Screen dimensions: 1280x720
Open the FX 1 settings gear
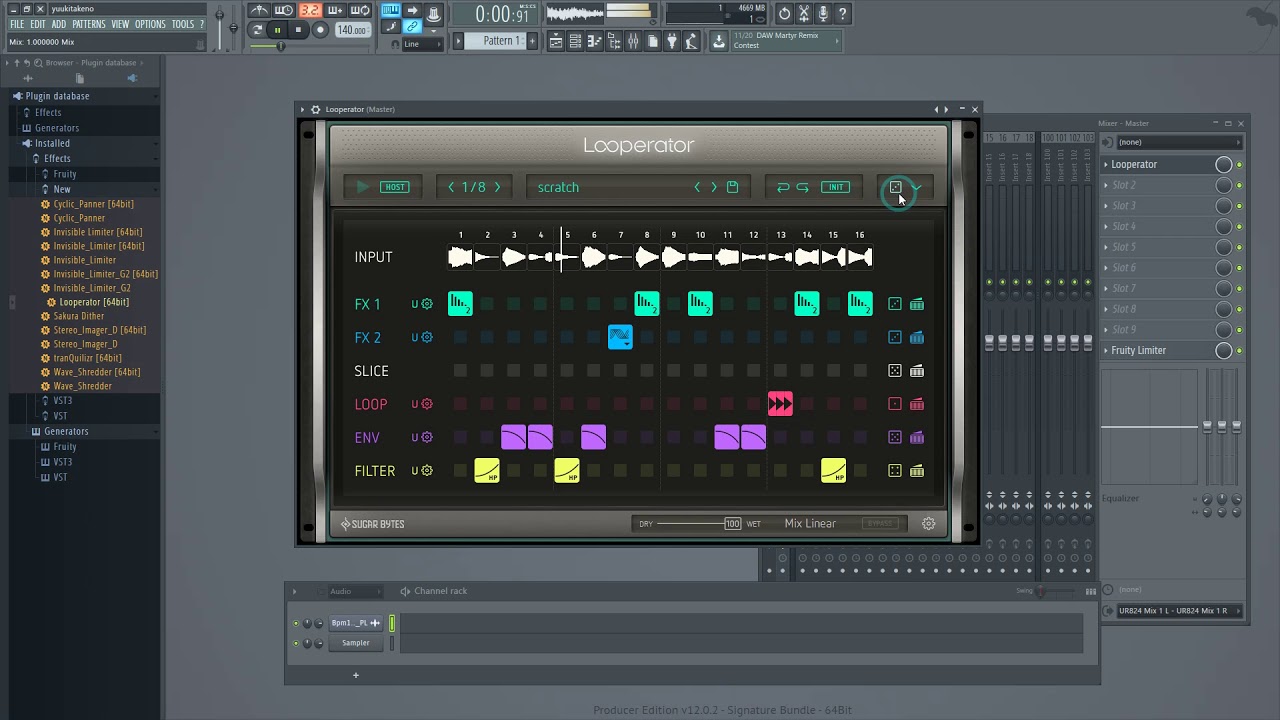427,304
